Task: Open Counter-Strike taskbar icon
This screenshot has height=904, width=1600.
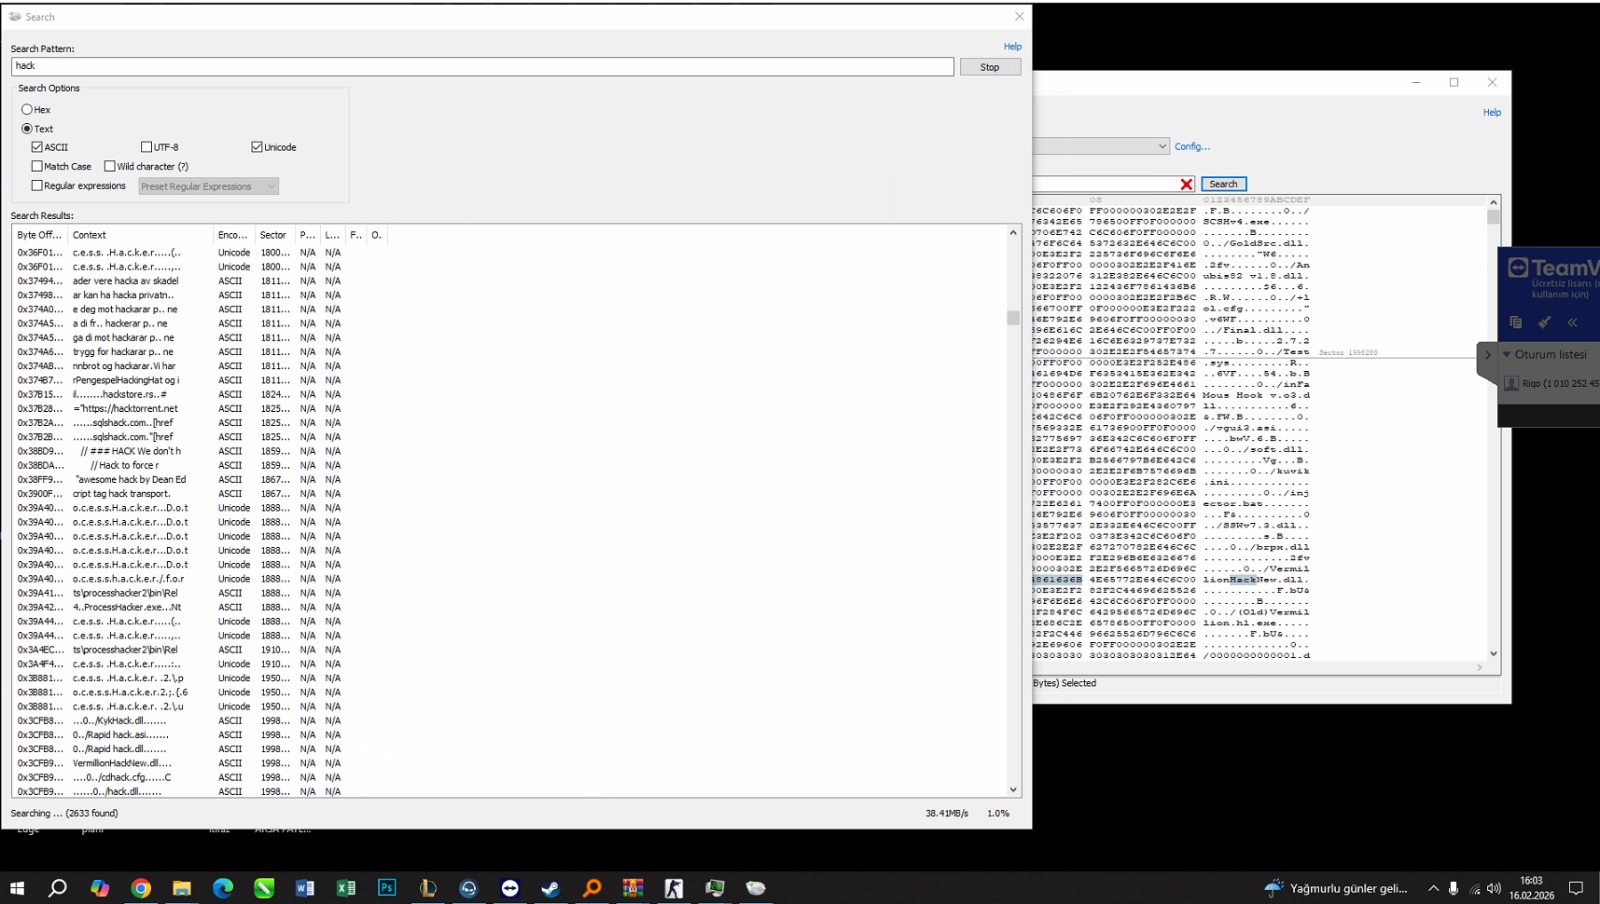Action: (674, 888)
